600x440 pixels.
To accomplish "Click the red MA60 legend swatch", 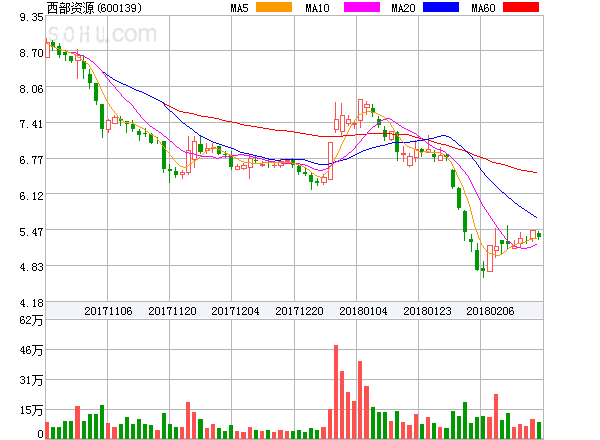I will (521, 7).
